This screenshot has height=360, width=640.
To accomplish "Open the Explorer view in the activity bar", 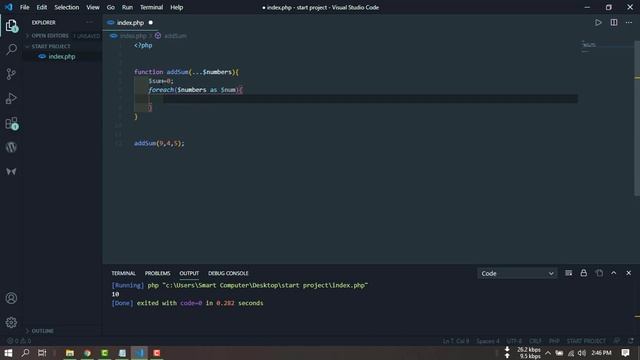I will click(x=11, y=26).
